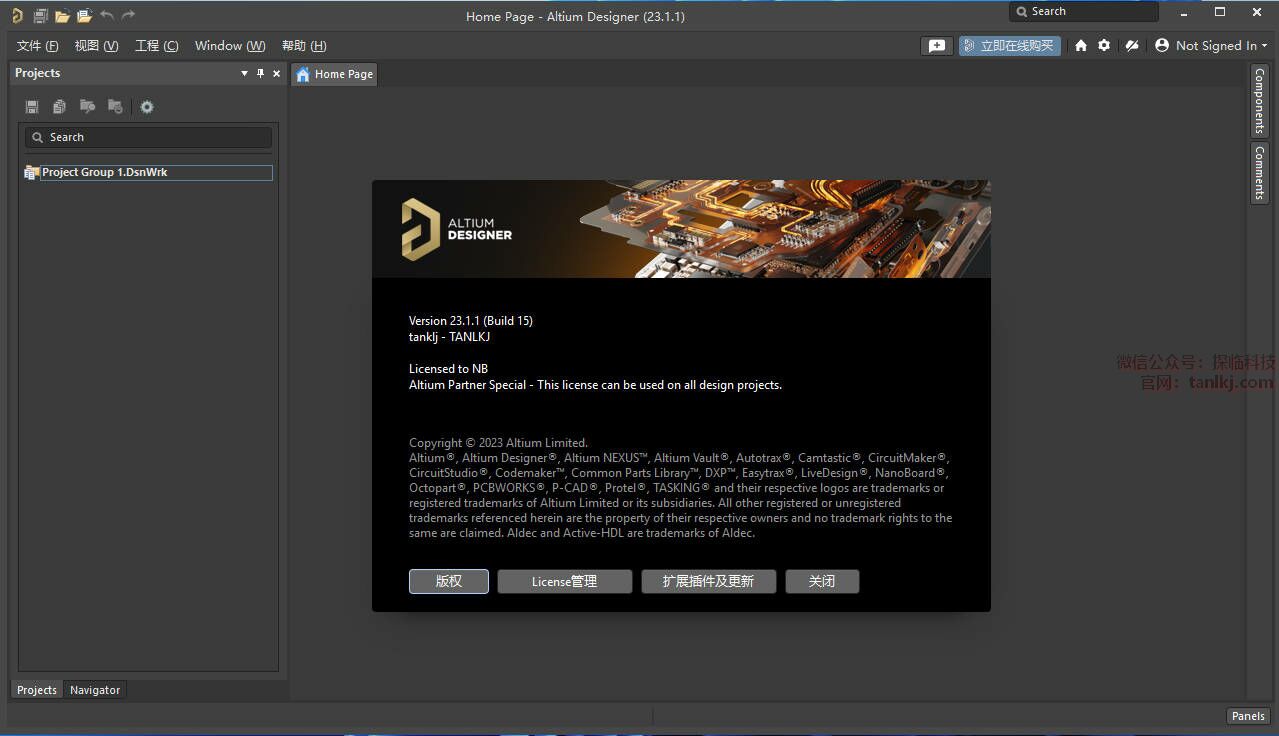Click the Altium logo icon in title bar
Screen dimensions: 1279x736
(17, 15)
